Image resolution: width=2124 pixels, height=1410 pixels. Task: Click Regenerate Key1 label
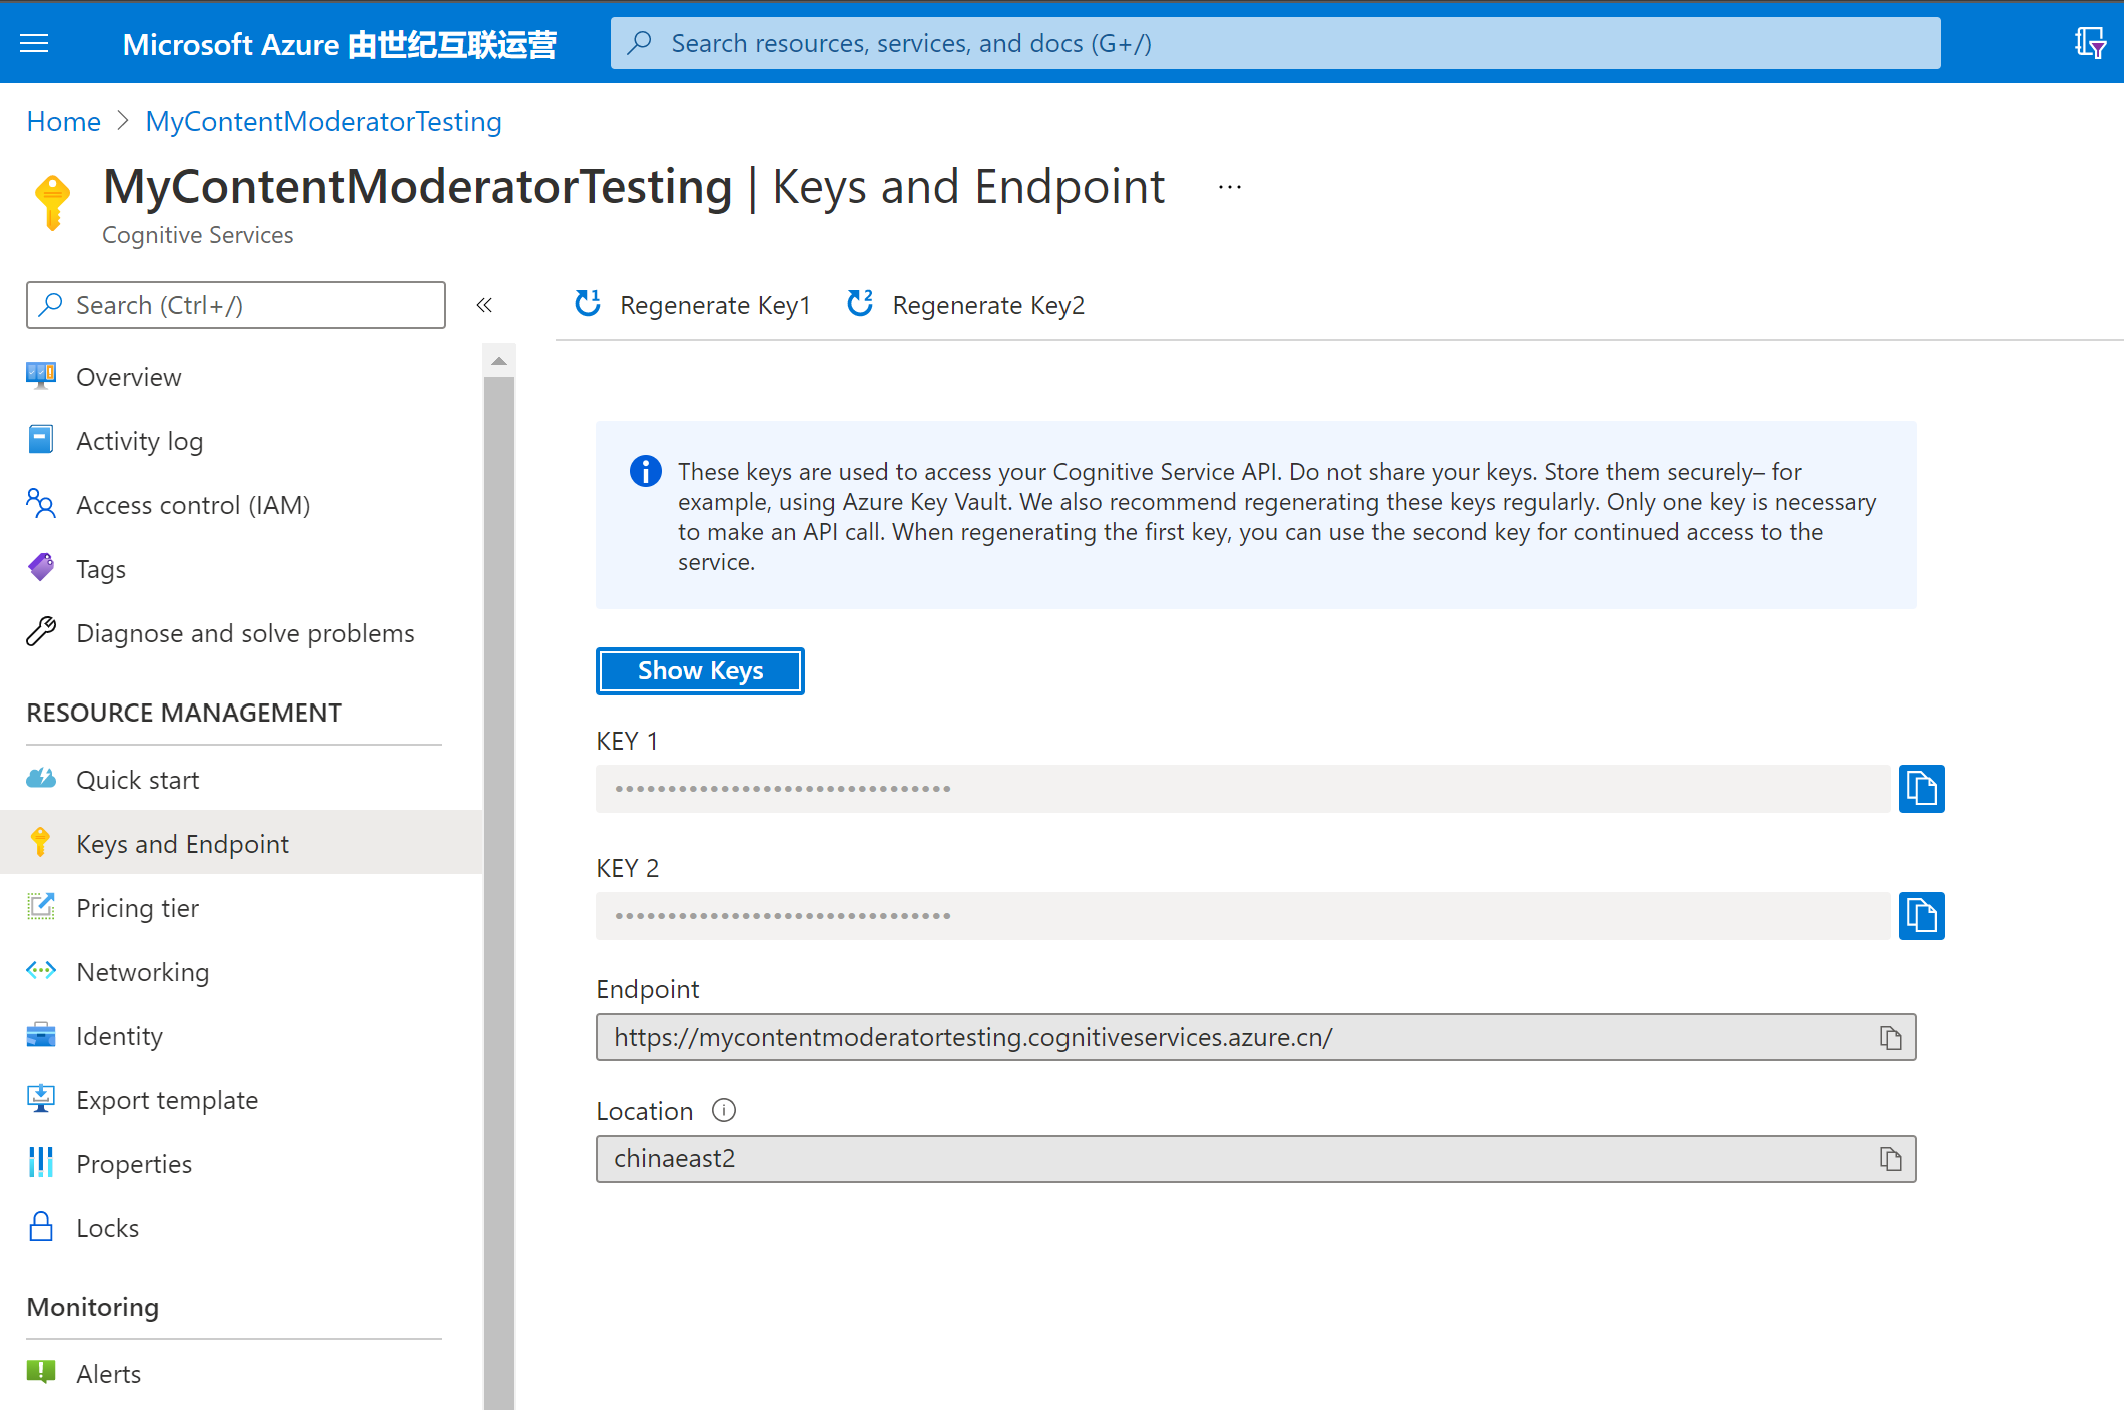coord(715,305)
